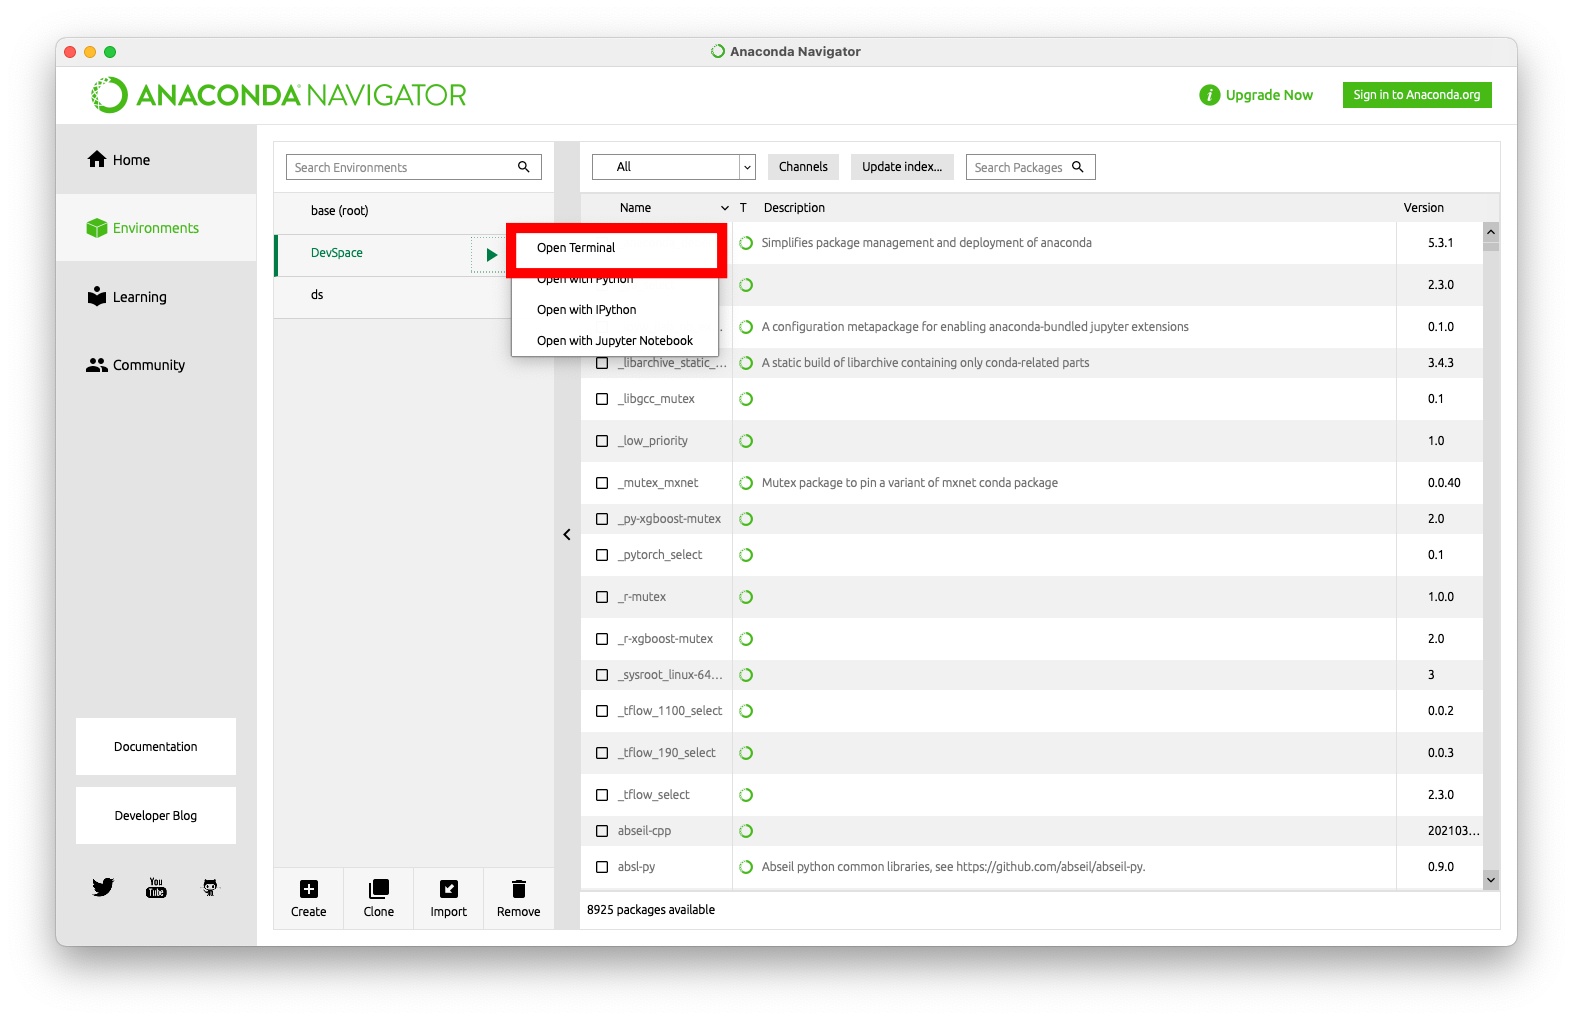Sort packages by the Name column arrow
This screenshot has height=1020, width=1573.
(724, 208)
